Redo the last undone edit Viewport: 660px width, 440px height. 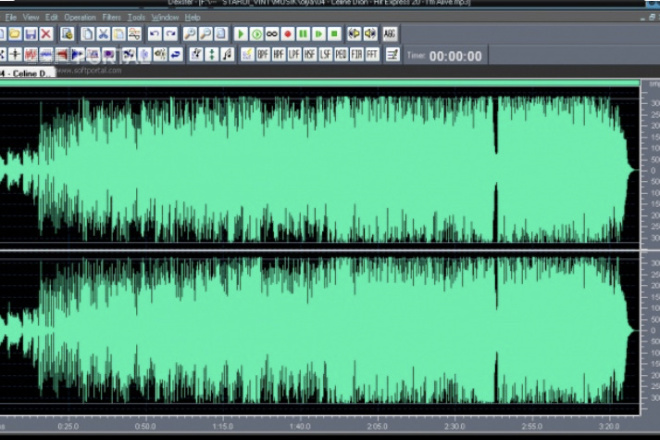pos(170,34)
